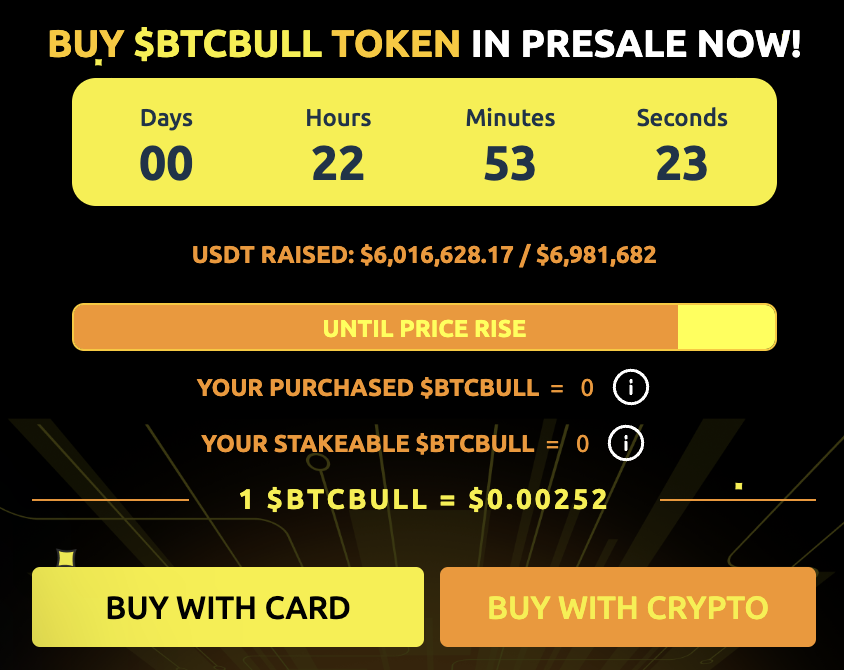The height and width of the screenshot is (670, 844).
Task: Select the small yellow square near the top right graphic
Action: coord(740,483)
